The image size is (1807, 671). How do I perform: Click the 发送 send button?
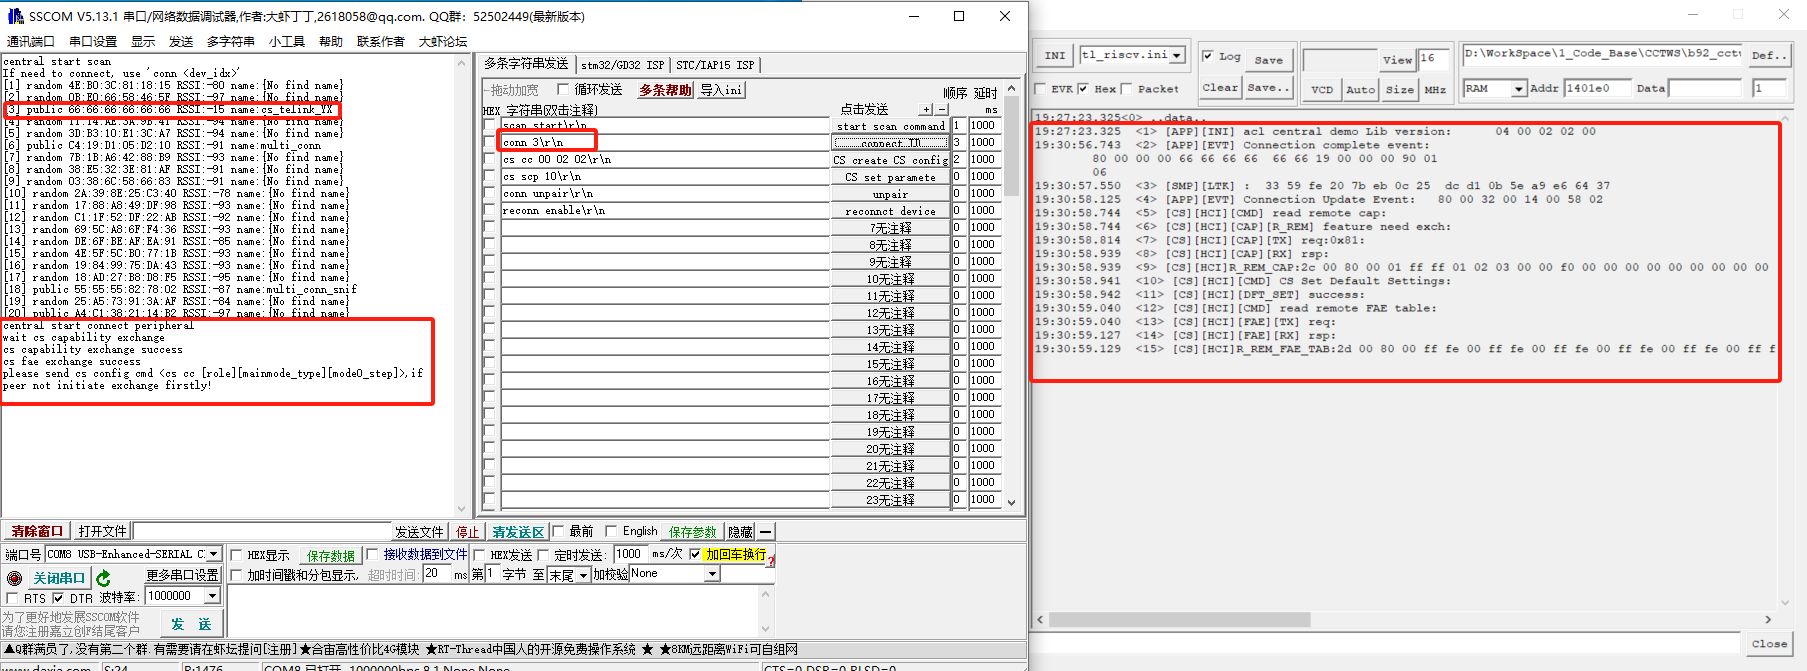pos(190,624)
